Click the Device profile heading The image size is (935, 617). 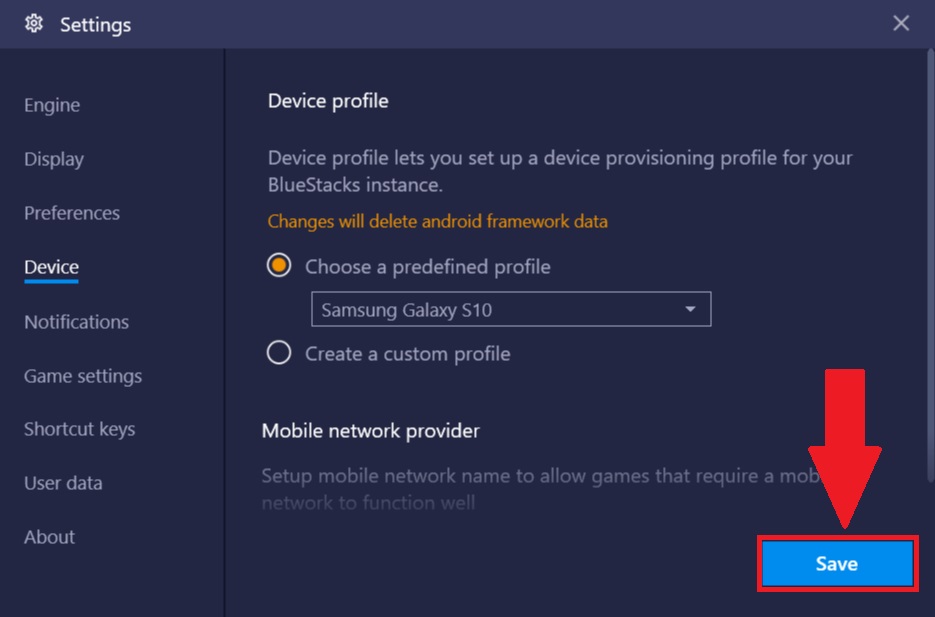327,100
